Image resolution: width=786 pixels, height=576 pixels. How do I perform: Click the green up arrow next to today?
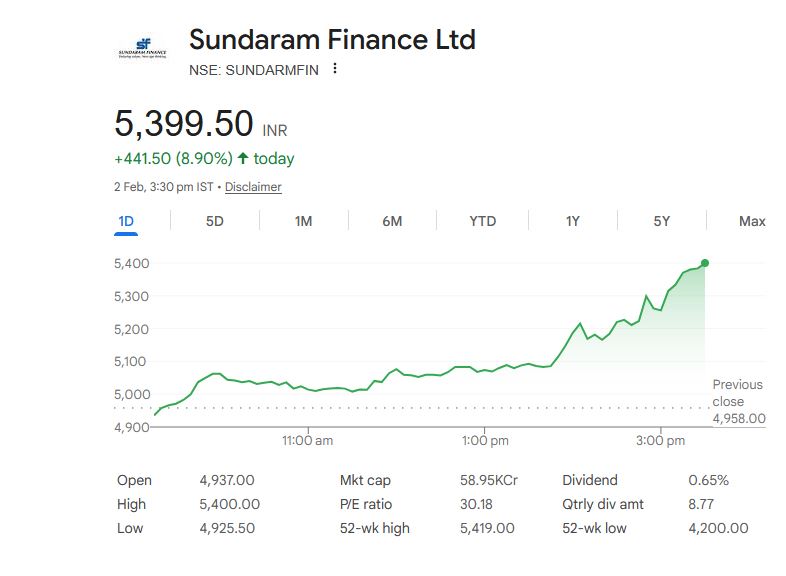(x=243, y=158)
